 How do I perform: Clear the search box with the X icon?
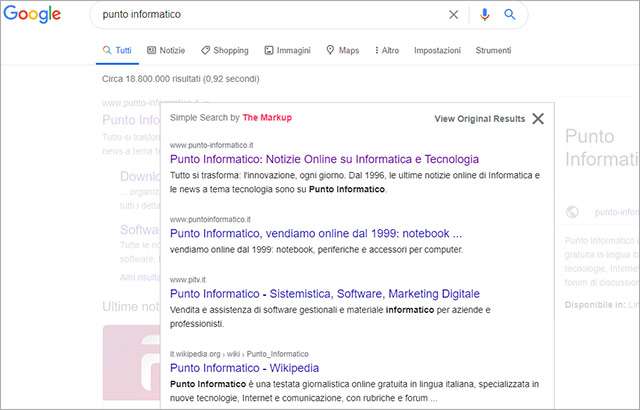click(x=453, y=15)
